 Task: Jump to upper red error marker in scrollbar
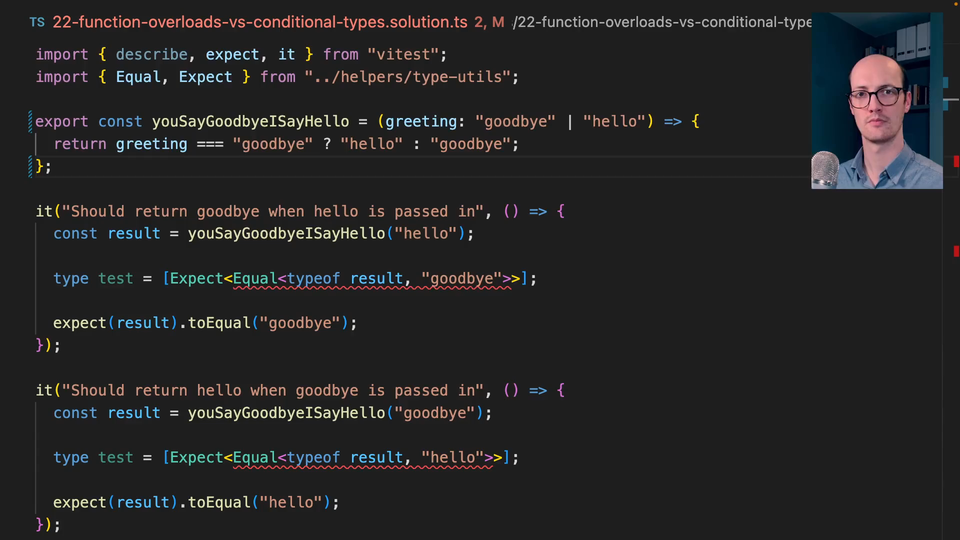[956, 161]
